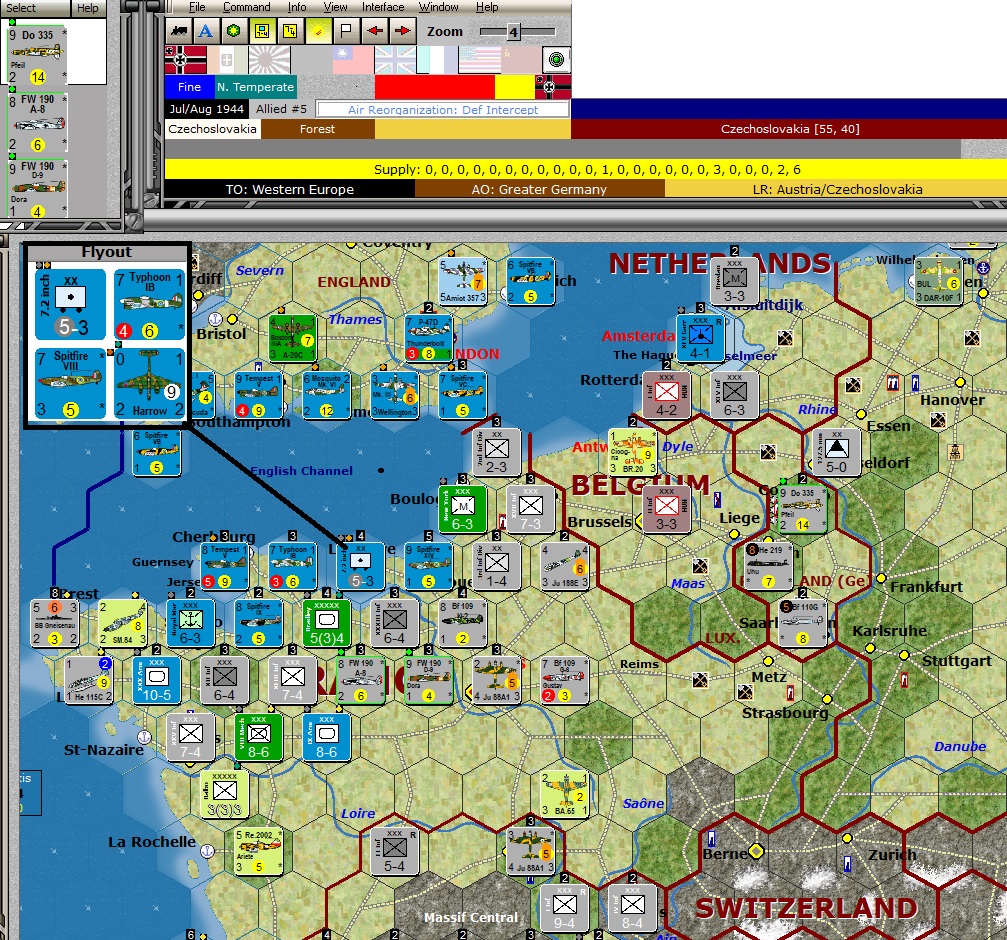This screenshot has width=1007, height=940.
Task: Click the green hexagon toolbar icon
Action: [x=234, y=31]
